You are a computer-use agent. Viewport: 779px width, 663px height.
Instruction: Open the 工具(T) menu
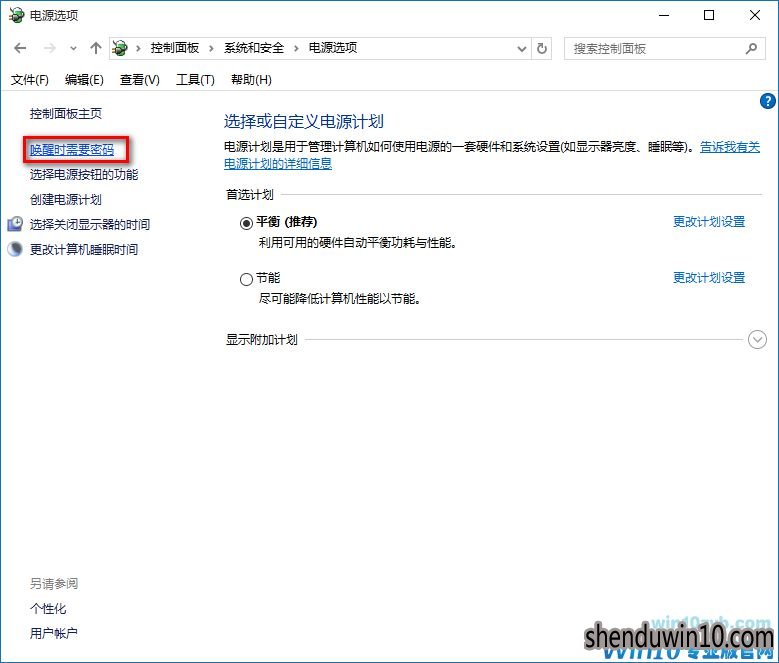pyautogui.click(x=195, y=79)
